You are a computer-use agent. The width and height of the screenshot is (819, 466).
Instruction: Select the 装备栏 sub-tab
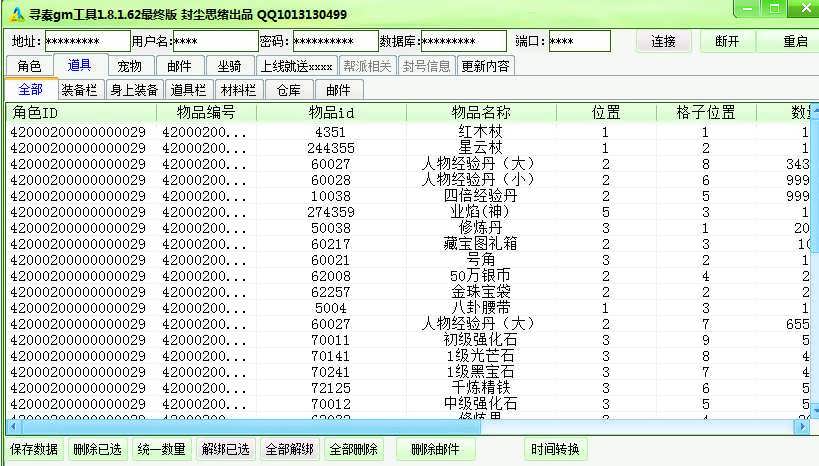[x=79, y=90]
